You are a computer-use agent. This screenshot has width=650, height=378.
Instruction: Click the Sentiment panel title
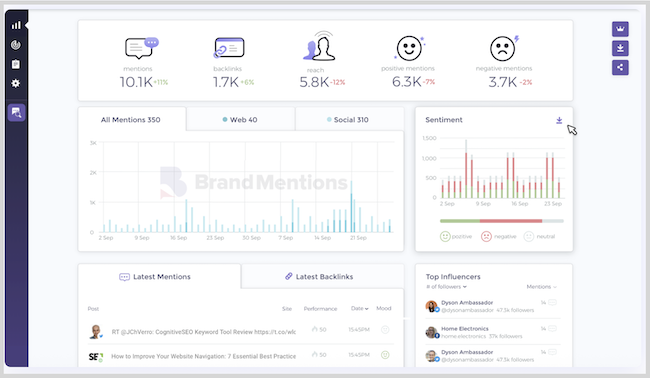tap(444, 119)
